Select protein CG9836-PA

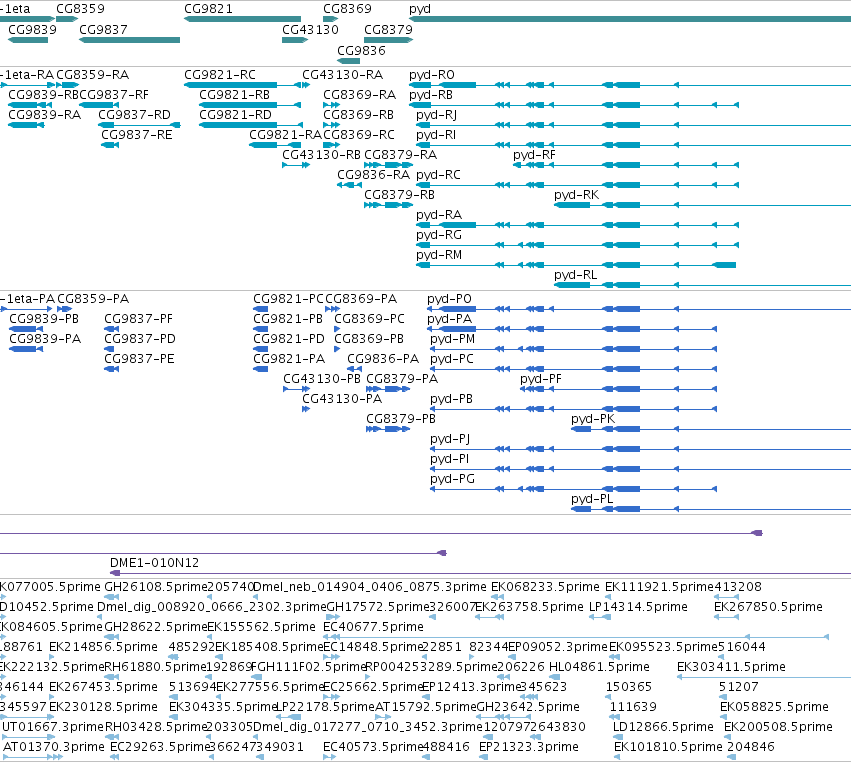[383, 359]
